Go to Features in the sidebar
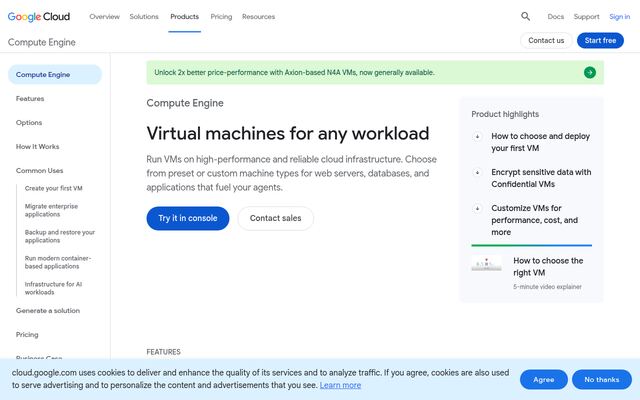This screenshot has height=400, width=640. point(30,99)
